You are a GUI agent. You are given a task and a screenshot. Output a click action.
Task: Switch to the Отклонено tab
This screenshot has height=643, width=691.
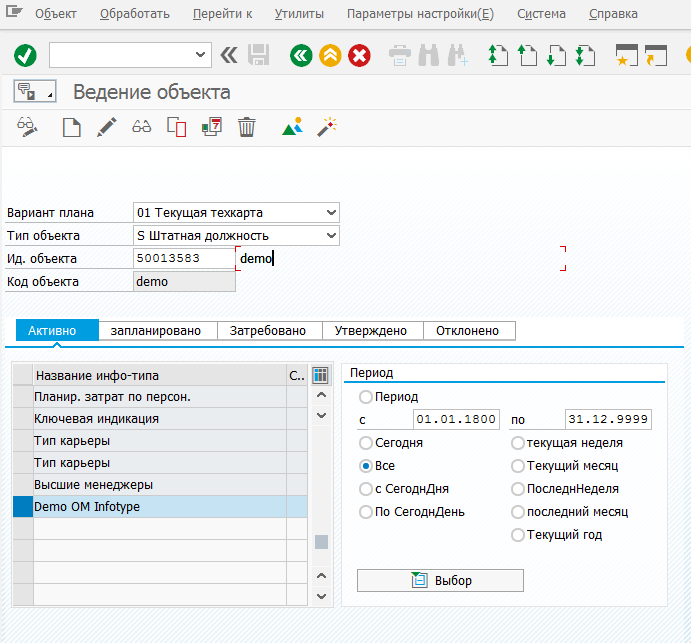pos(469,331)
